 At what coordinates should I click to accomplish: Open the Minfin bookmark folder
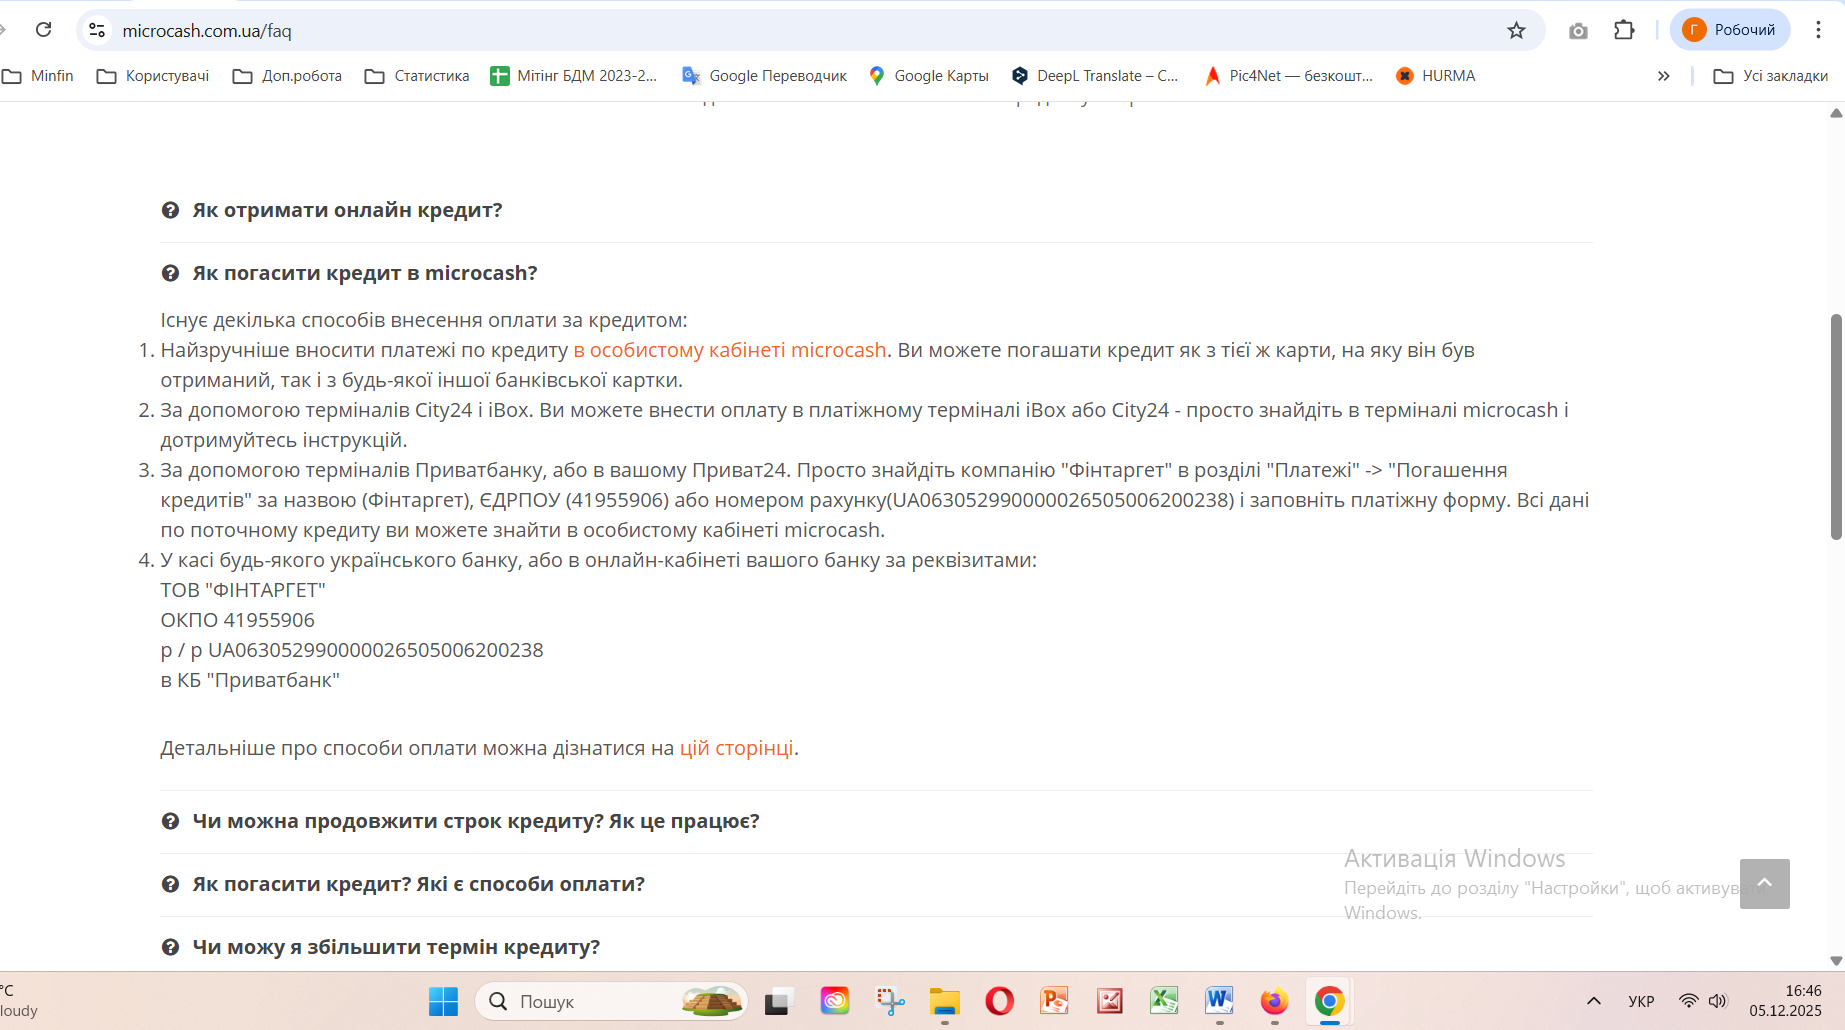point(39,76)
